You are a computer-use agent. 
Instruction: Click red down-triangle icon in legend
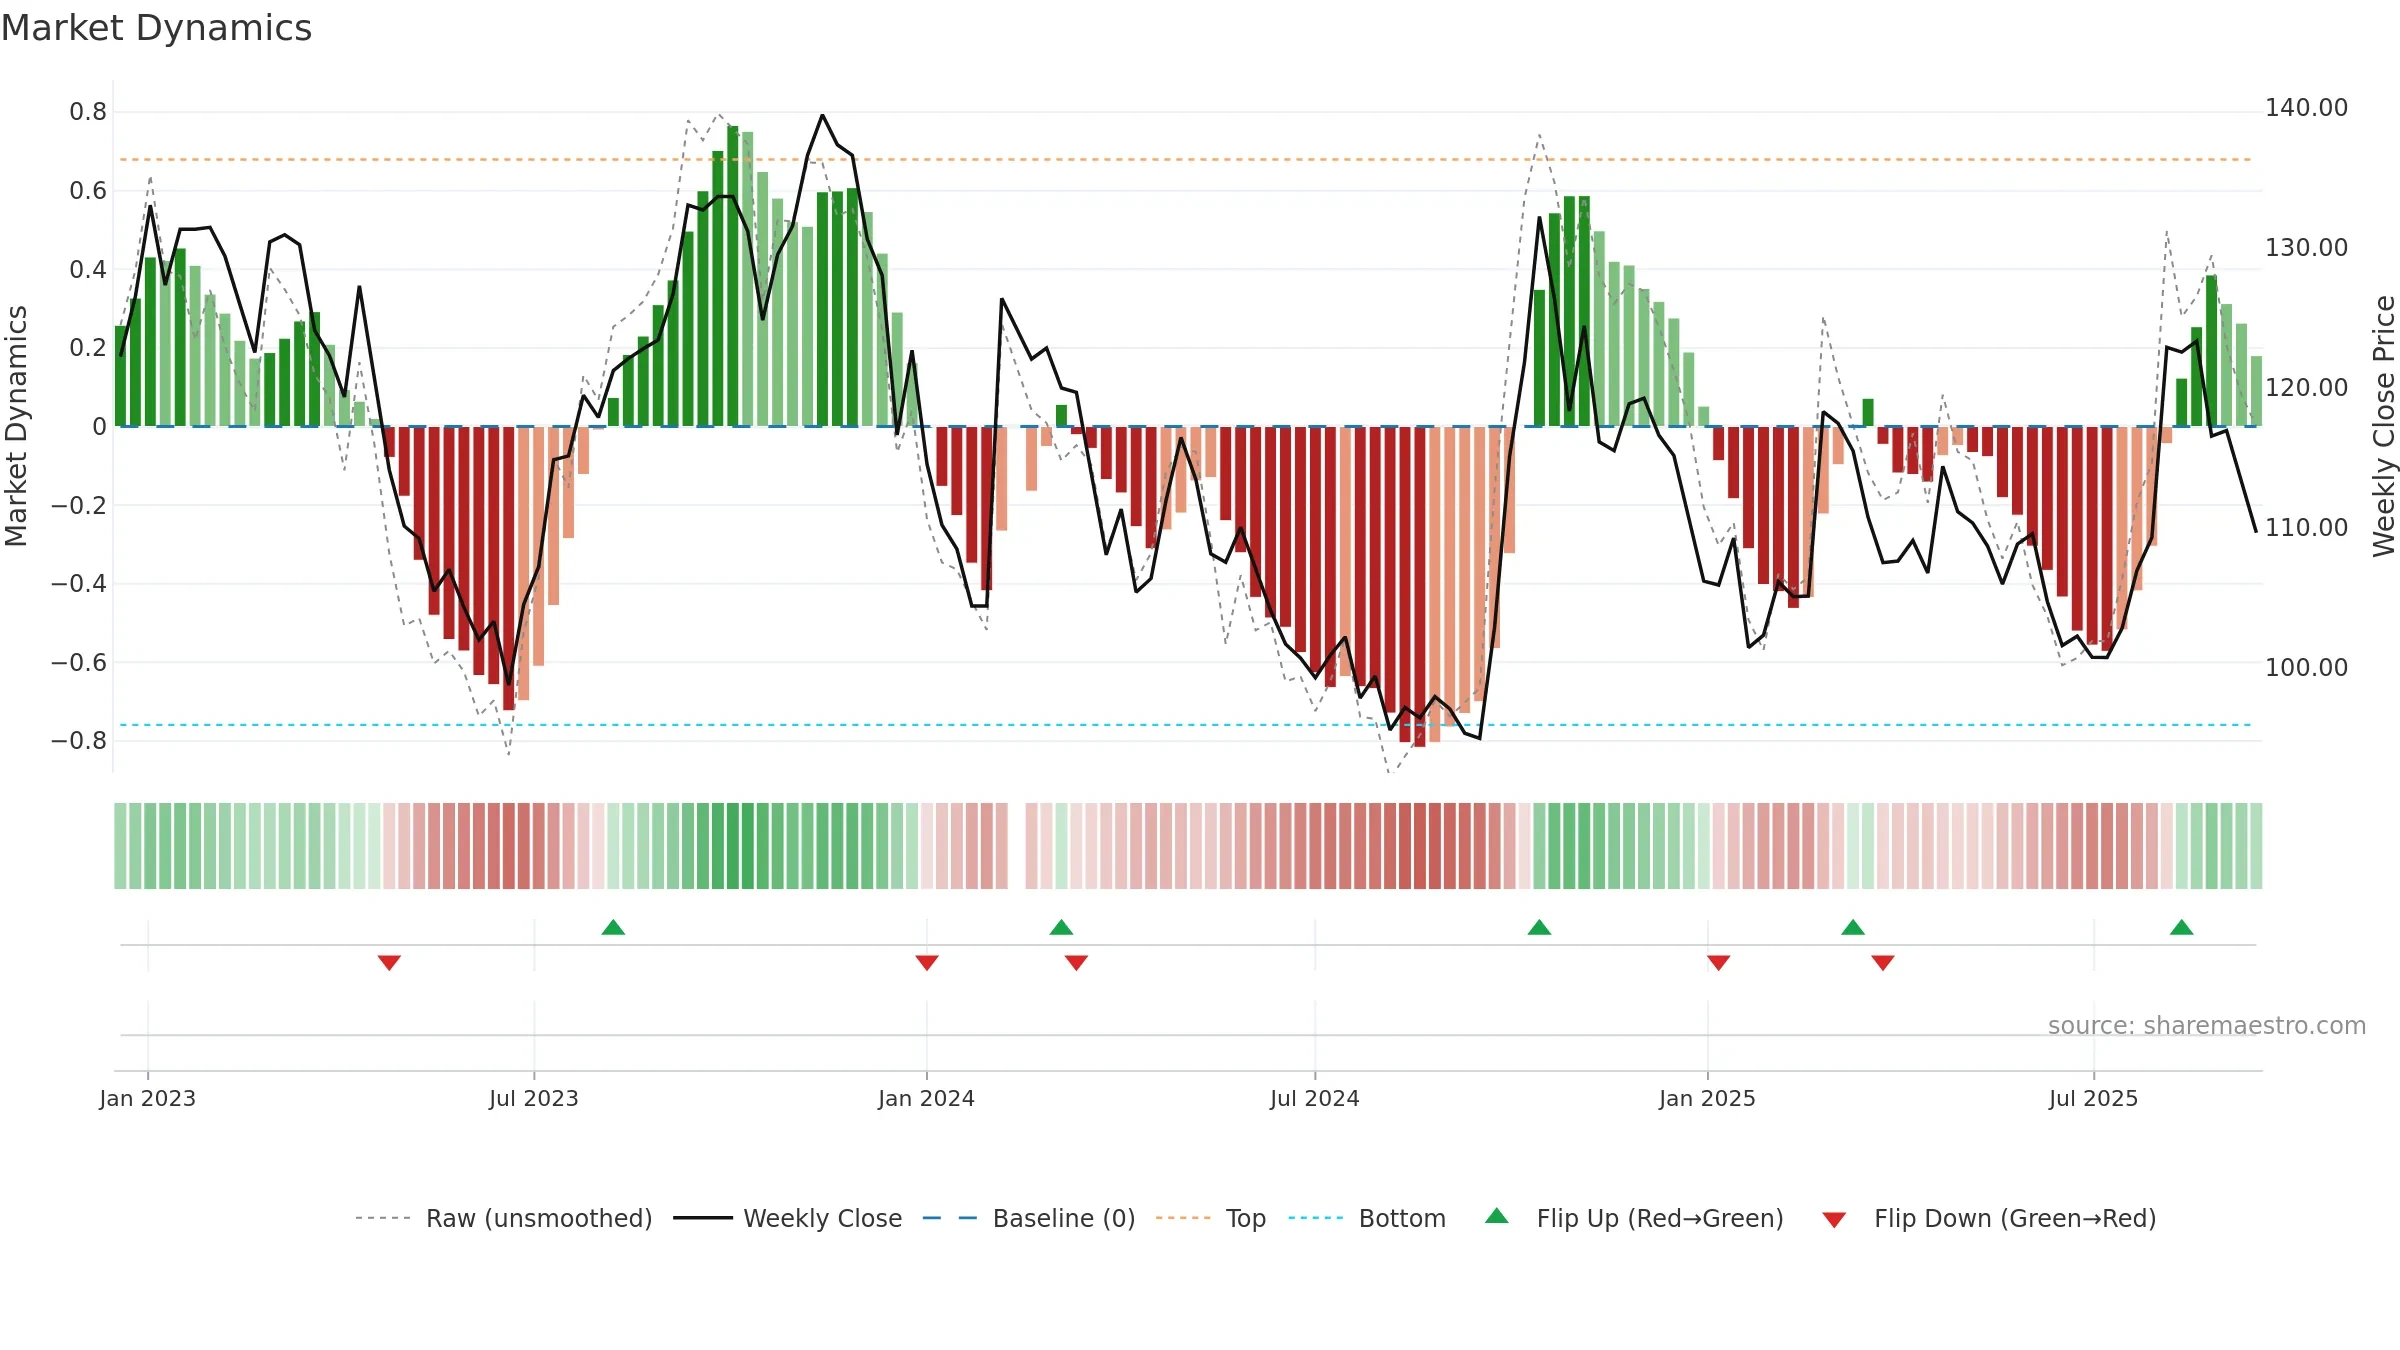[1834, 1221]
